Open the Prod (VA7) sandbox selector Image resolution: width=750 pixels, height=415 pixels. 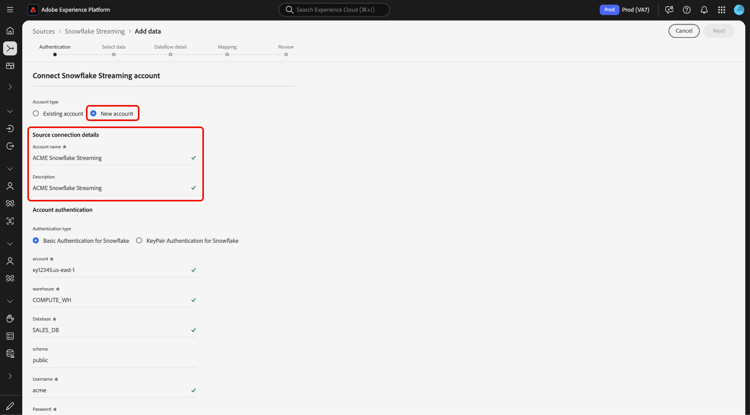(635, 10)
